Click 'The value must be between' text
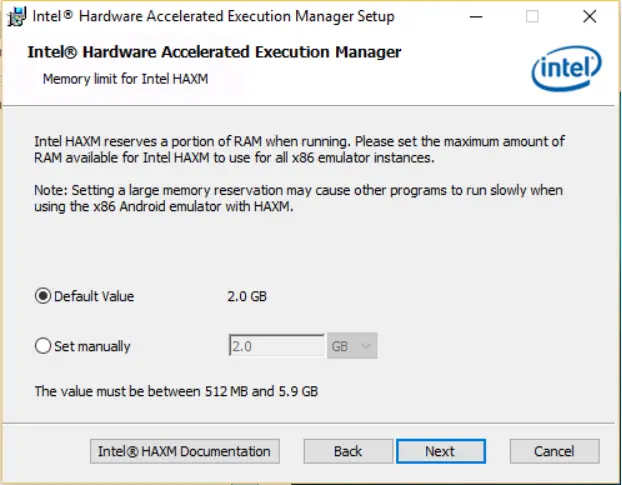The width and height of the screenshot is (622, 485). click(x=176, y=391)
